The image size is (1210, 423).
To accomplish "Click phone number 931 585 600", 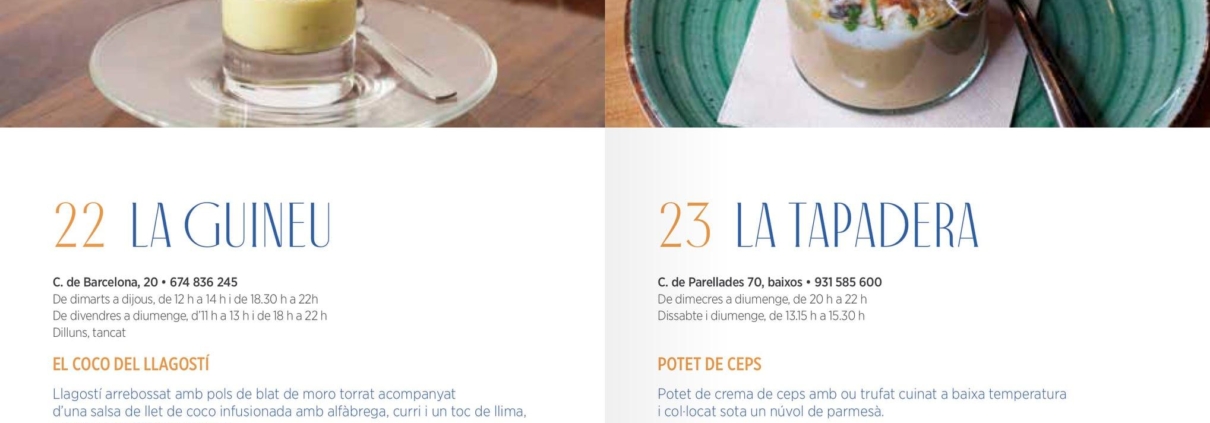I will click(x=848, y=282).
